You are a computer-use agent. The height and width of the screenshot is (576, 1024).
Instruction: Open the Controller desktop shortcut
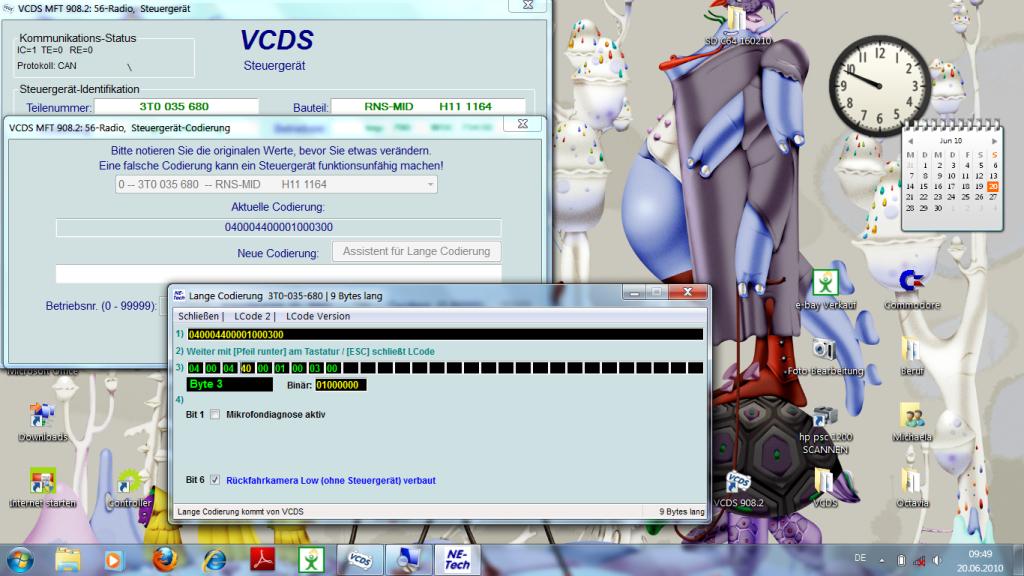pos(129,488)
